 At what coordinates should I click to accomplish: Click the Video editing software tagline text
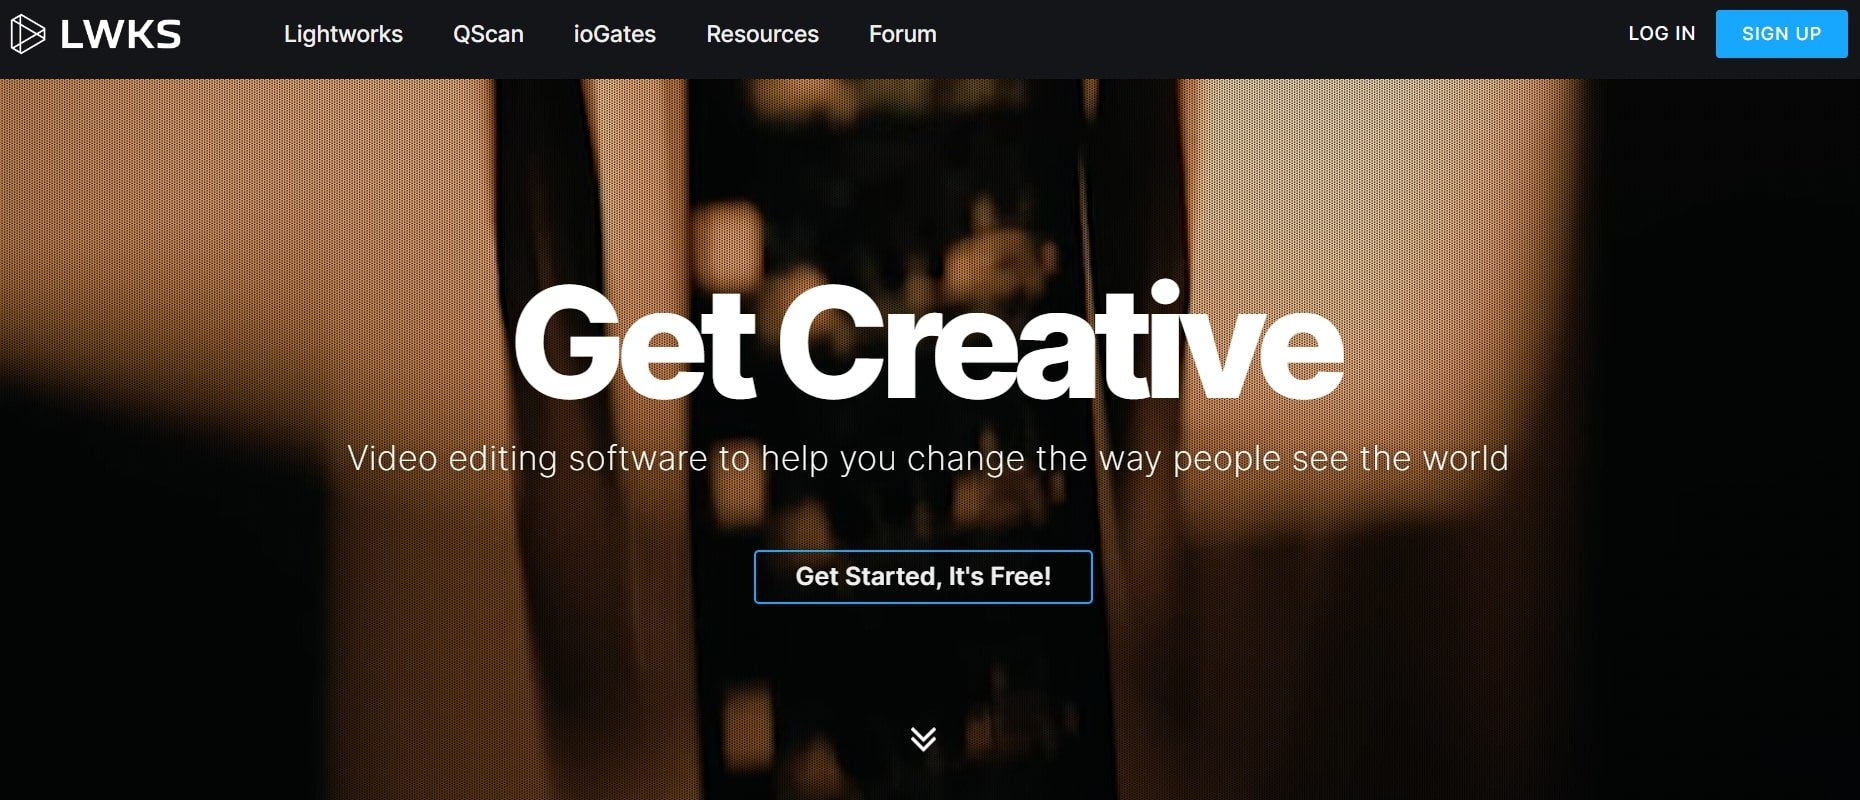tap(927, 458)
